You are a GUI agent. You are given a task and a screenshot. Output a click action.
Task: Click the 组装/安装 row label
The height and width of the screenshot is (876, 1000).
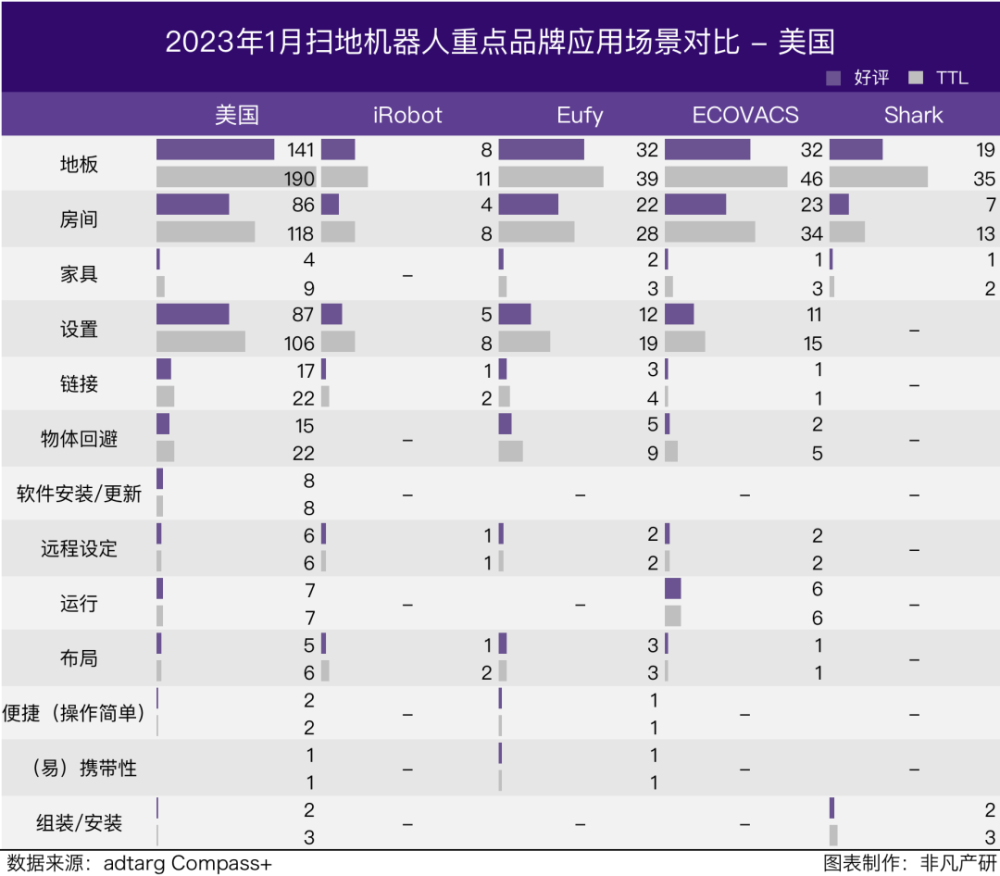[79, 822]
